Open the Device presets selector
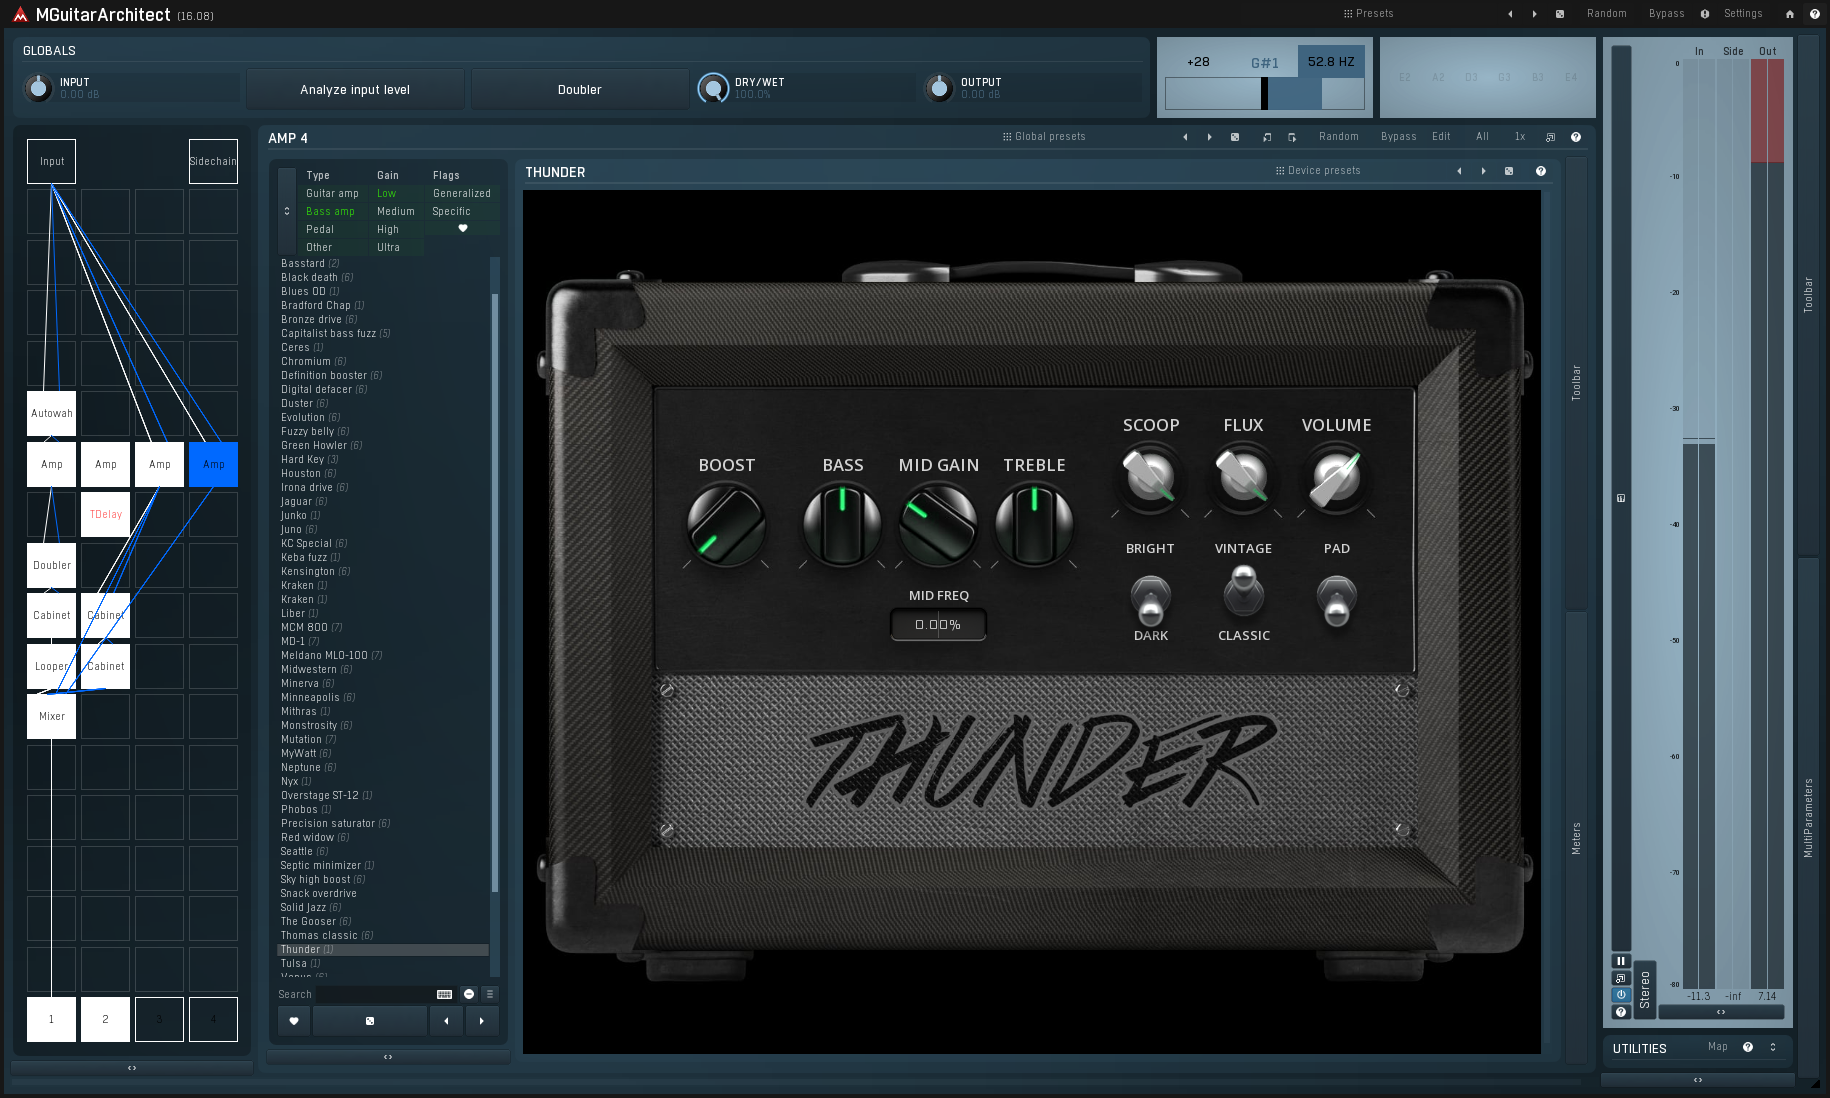Viewport: 1830px width, 1098px height. pyautogui.click(x=1318, y=171)
